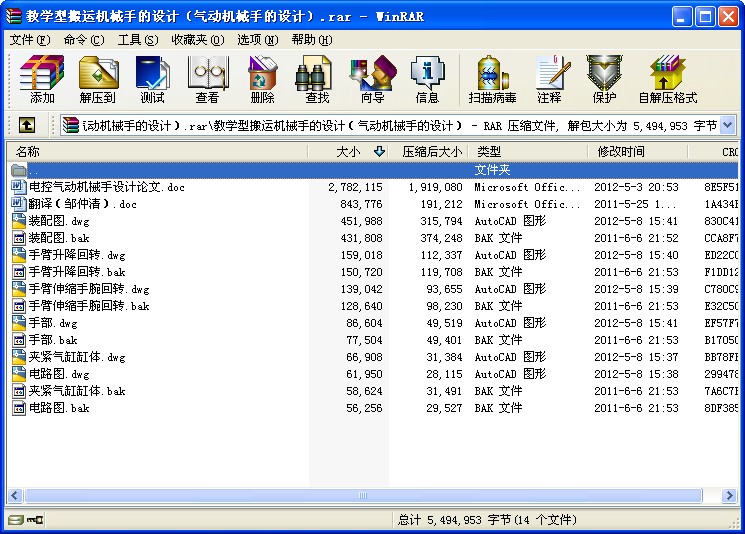Click the horizontal scrollbar thumb
Screen dimensions: 745x534
click(x=363, y=496)
